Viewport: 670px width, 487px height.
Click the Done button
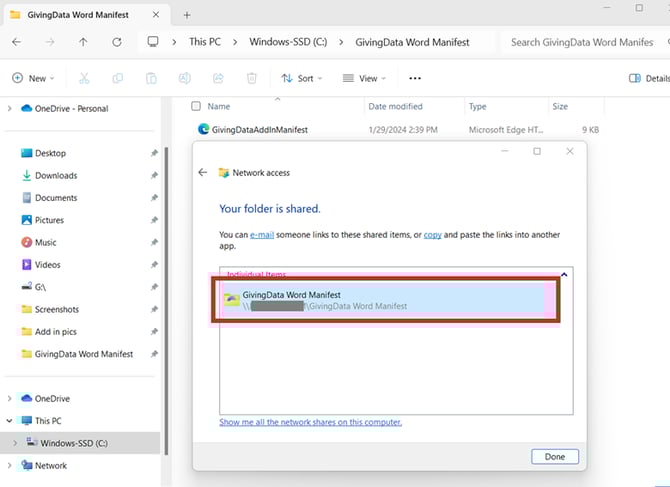555,456
